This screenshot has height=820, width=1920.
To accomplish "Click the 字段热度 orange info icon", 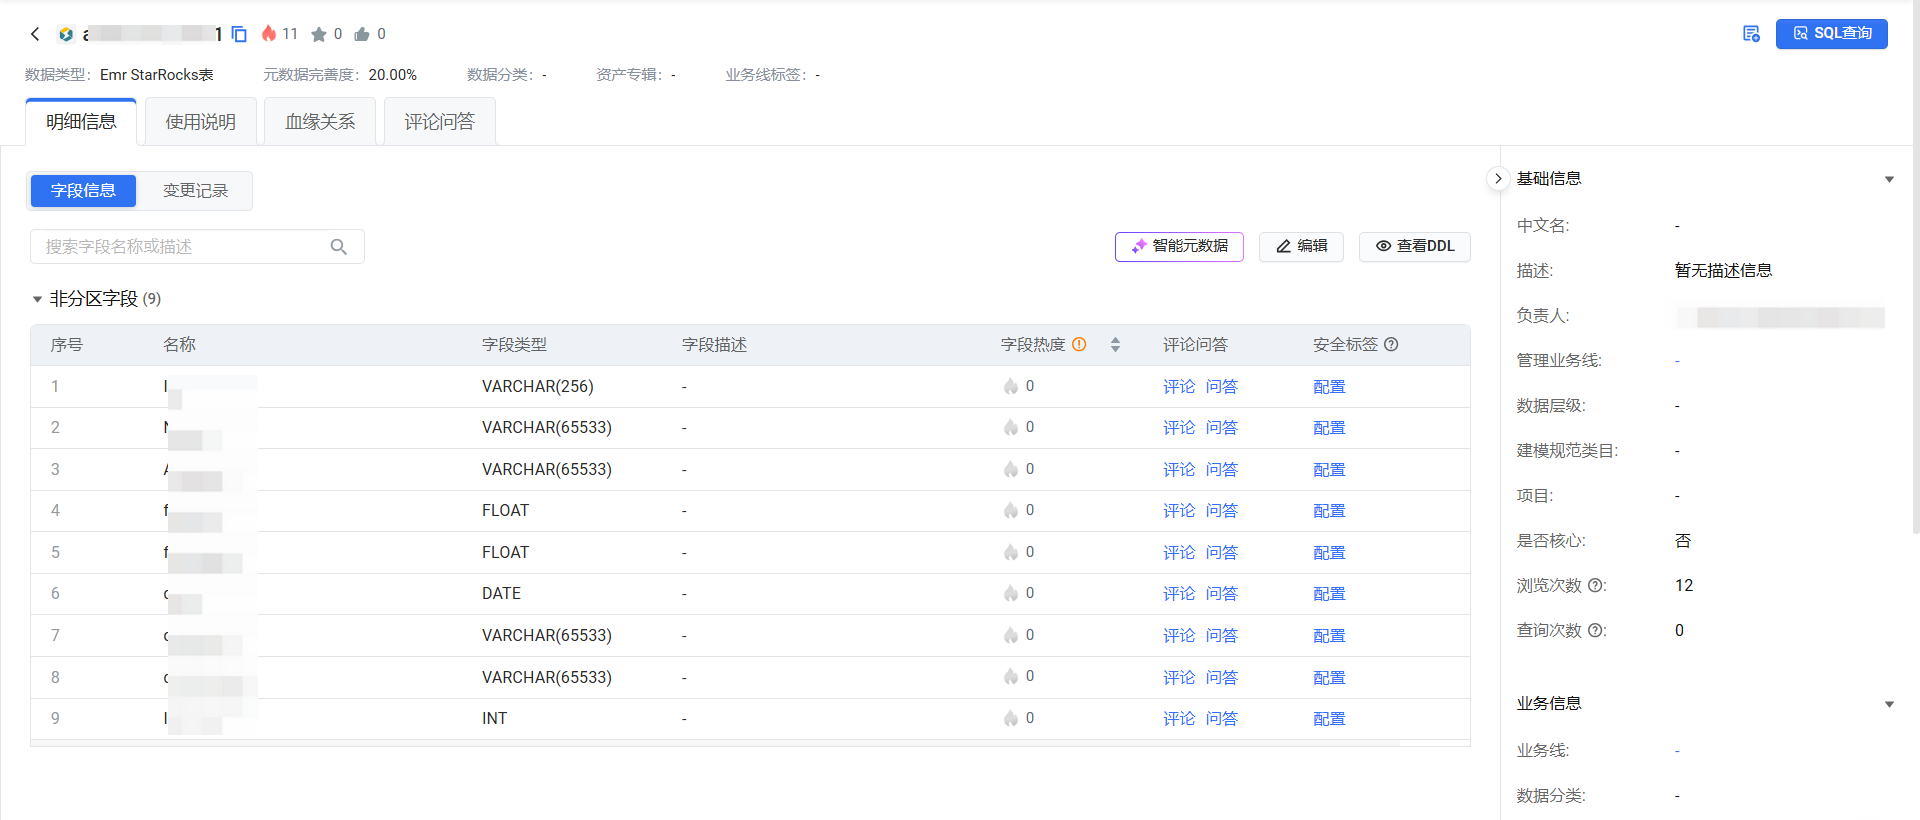I will [x=1080, y=345].
